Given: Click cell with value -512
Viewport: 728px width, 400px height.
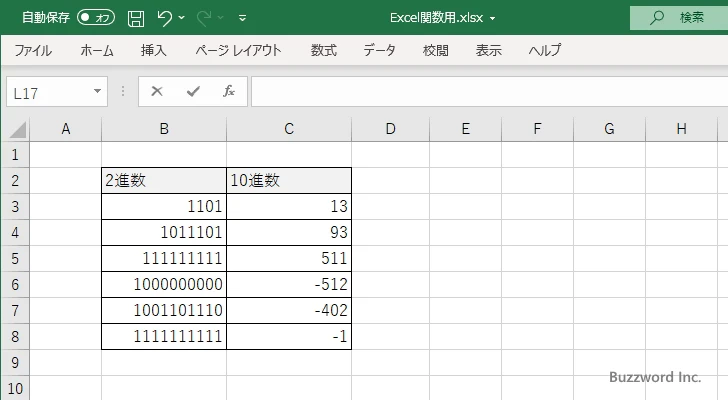Looking at the screenshot, I should tap(289, 284).
